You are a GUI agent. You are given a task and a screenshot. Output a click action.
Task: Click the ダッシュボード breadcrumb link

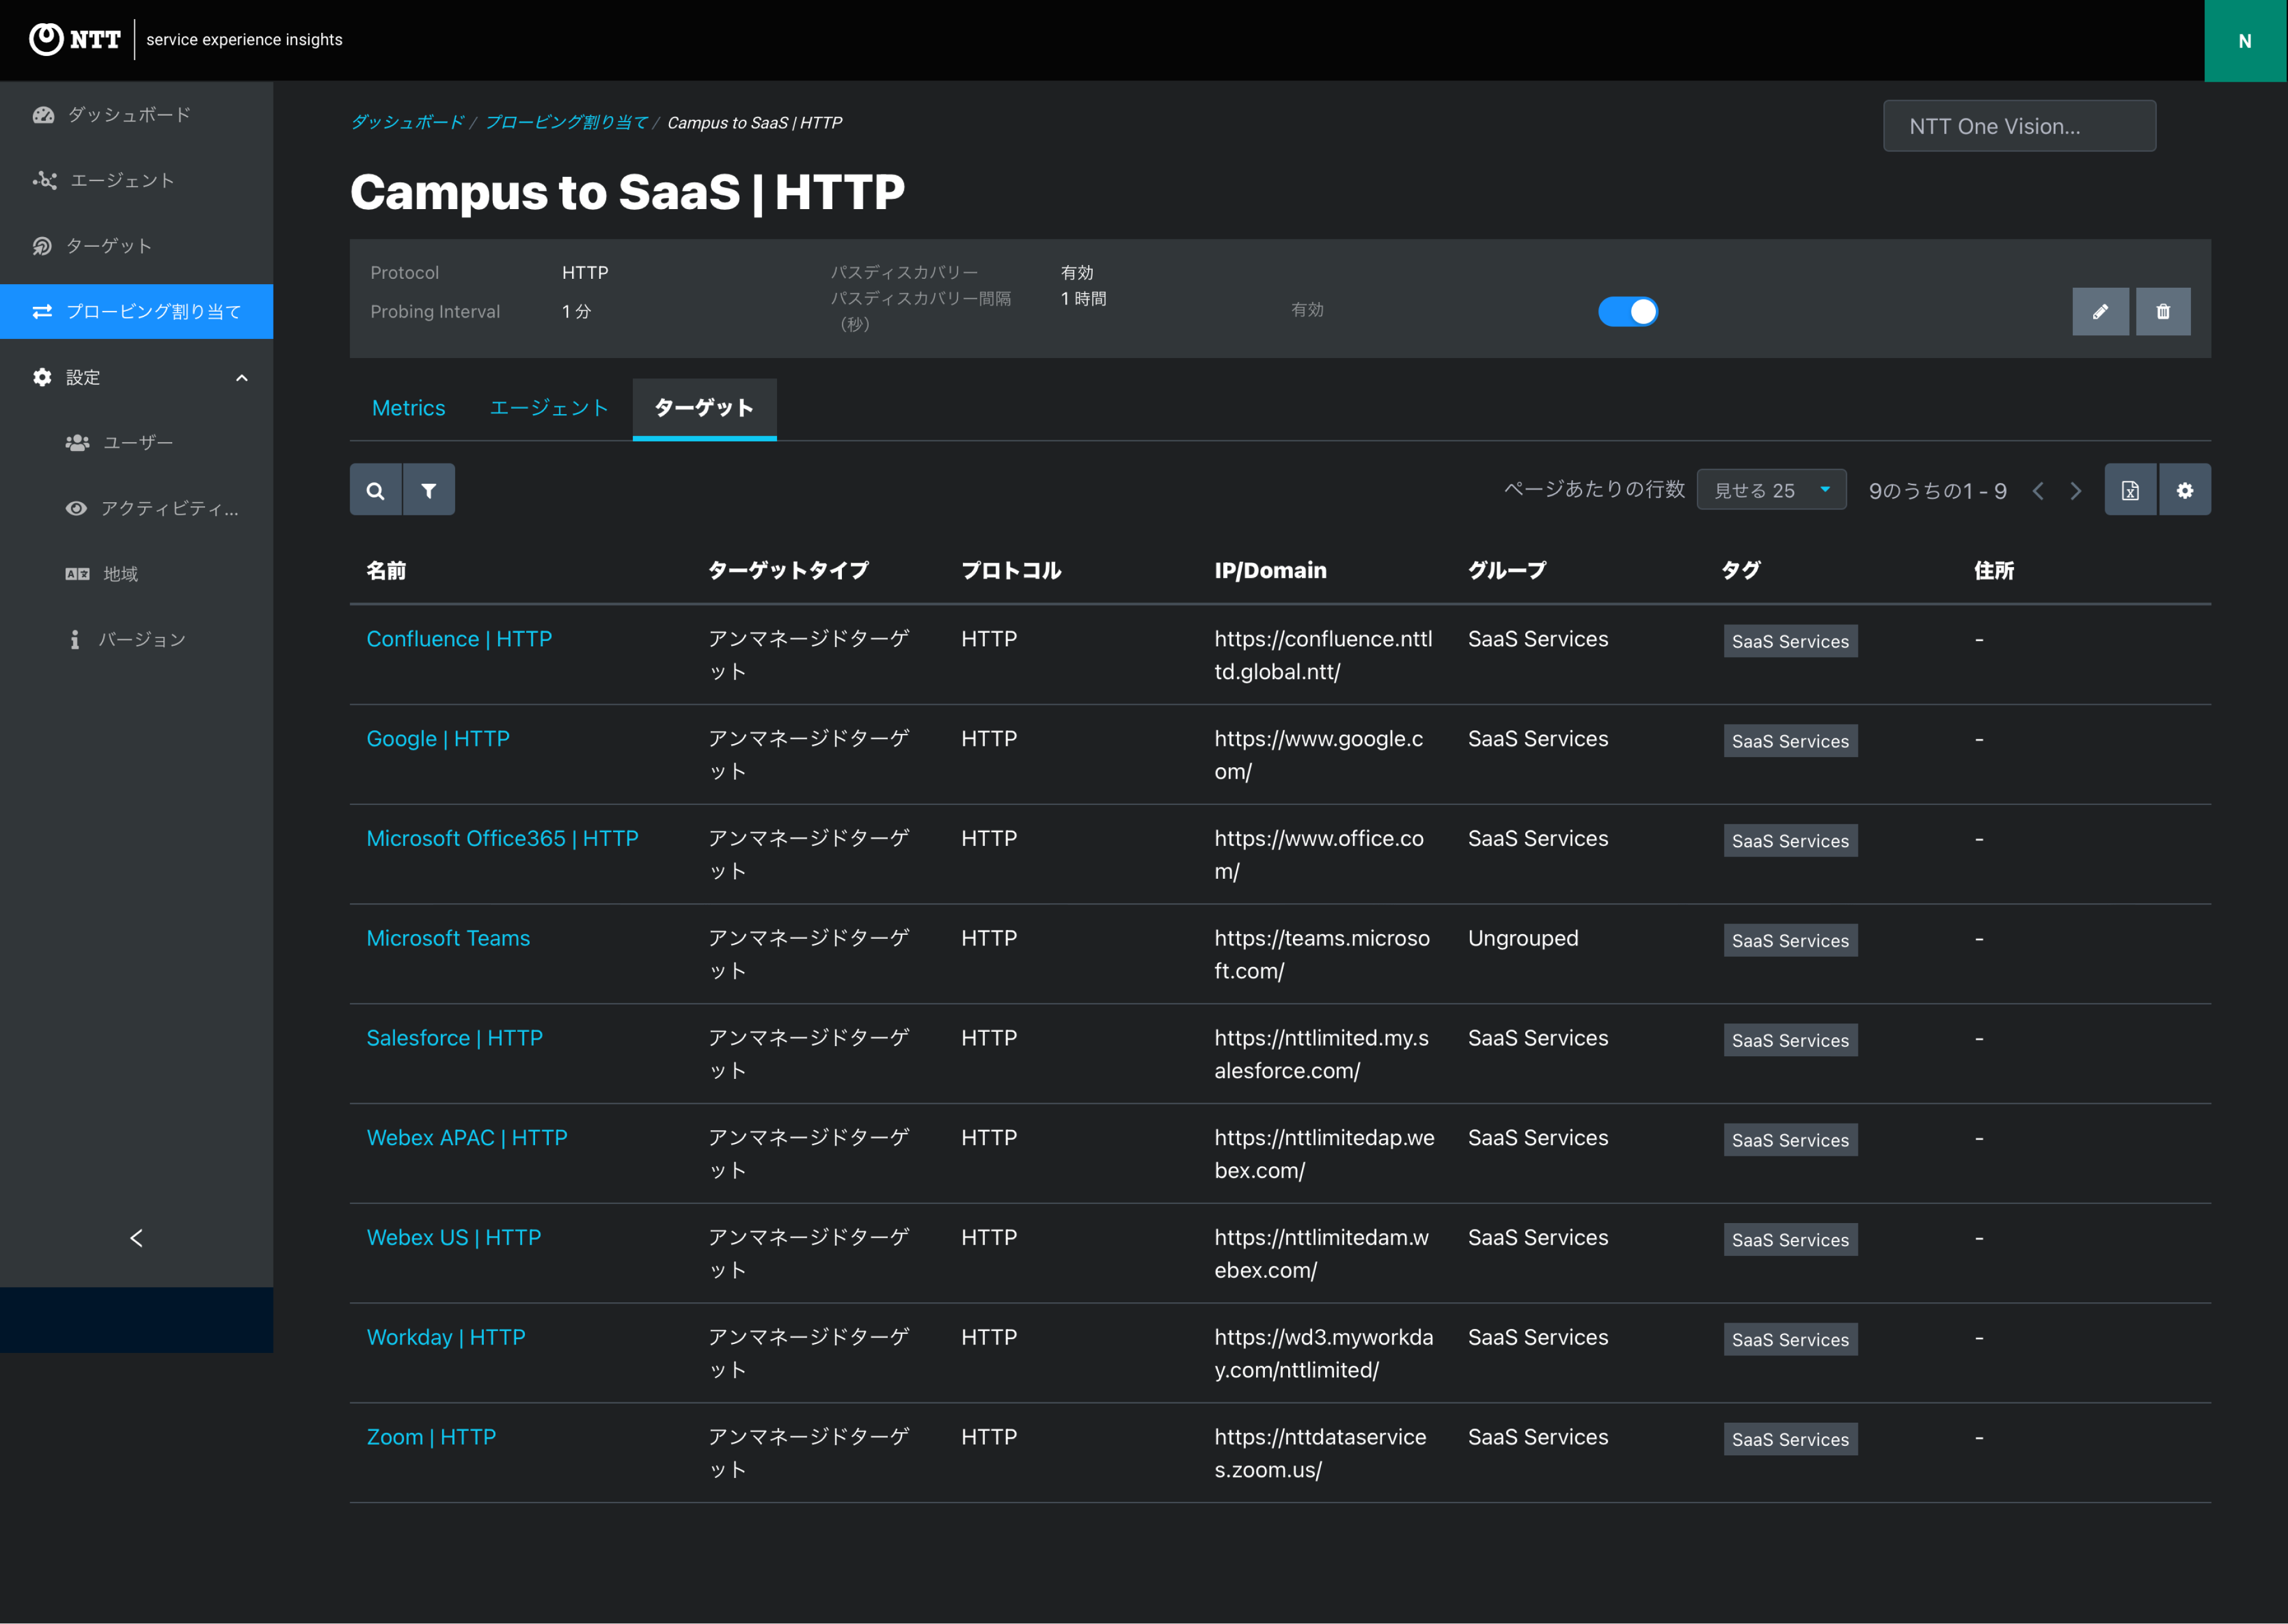407,122
